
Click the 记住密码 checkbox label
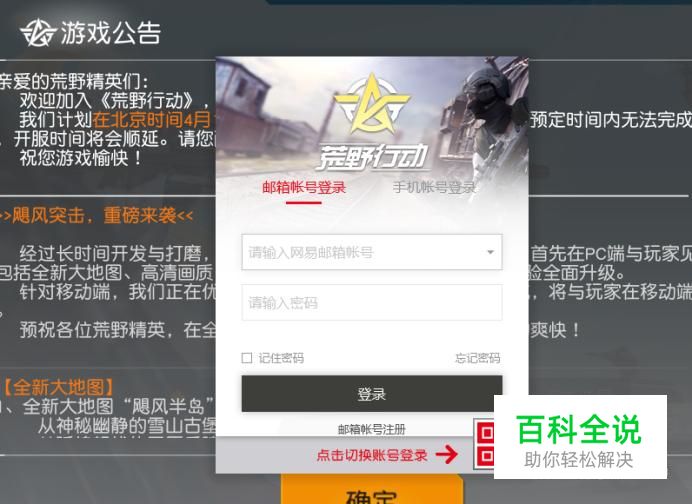[281, 358]
